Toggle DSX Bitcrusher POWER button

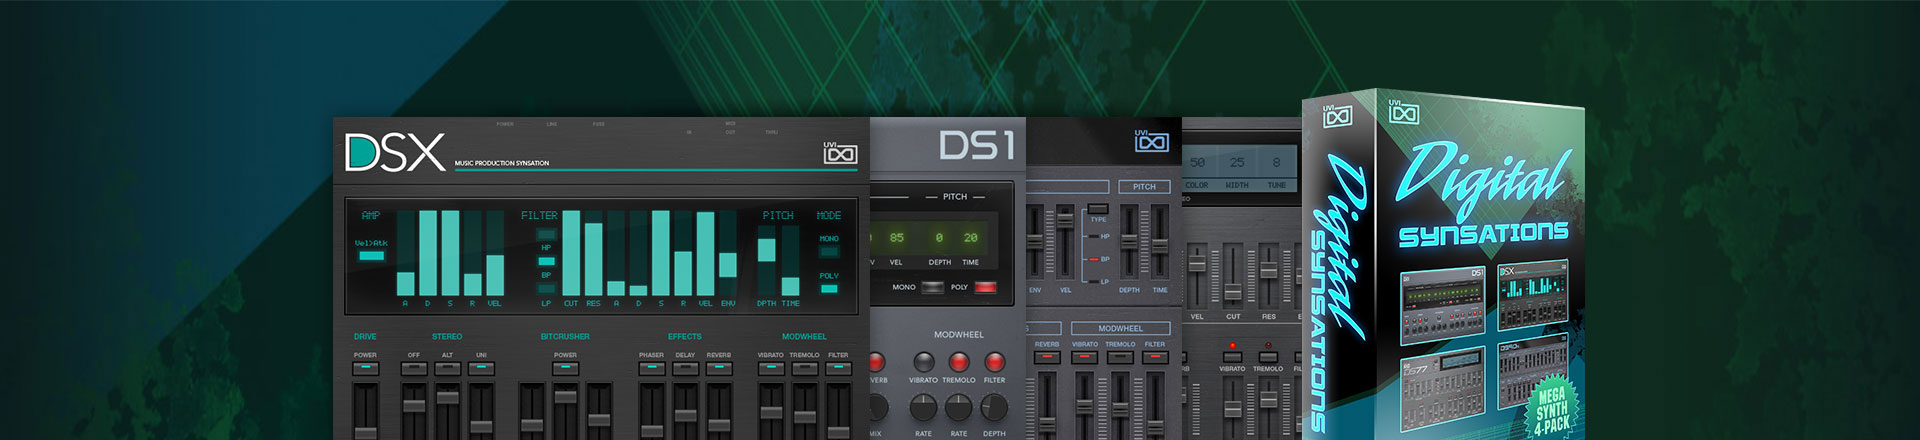click(565, 368)
